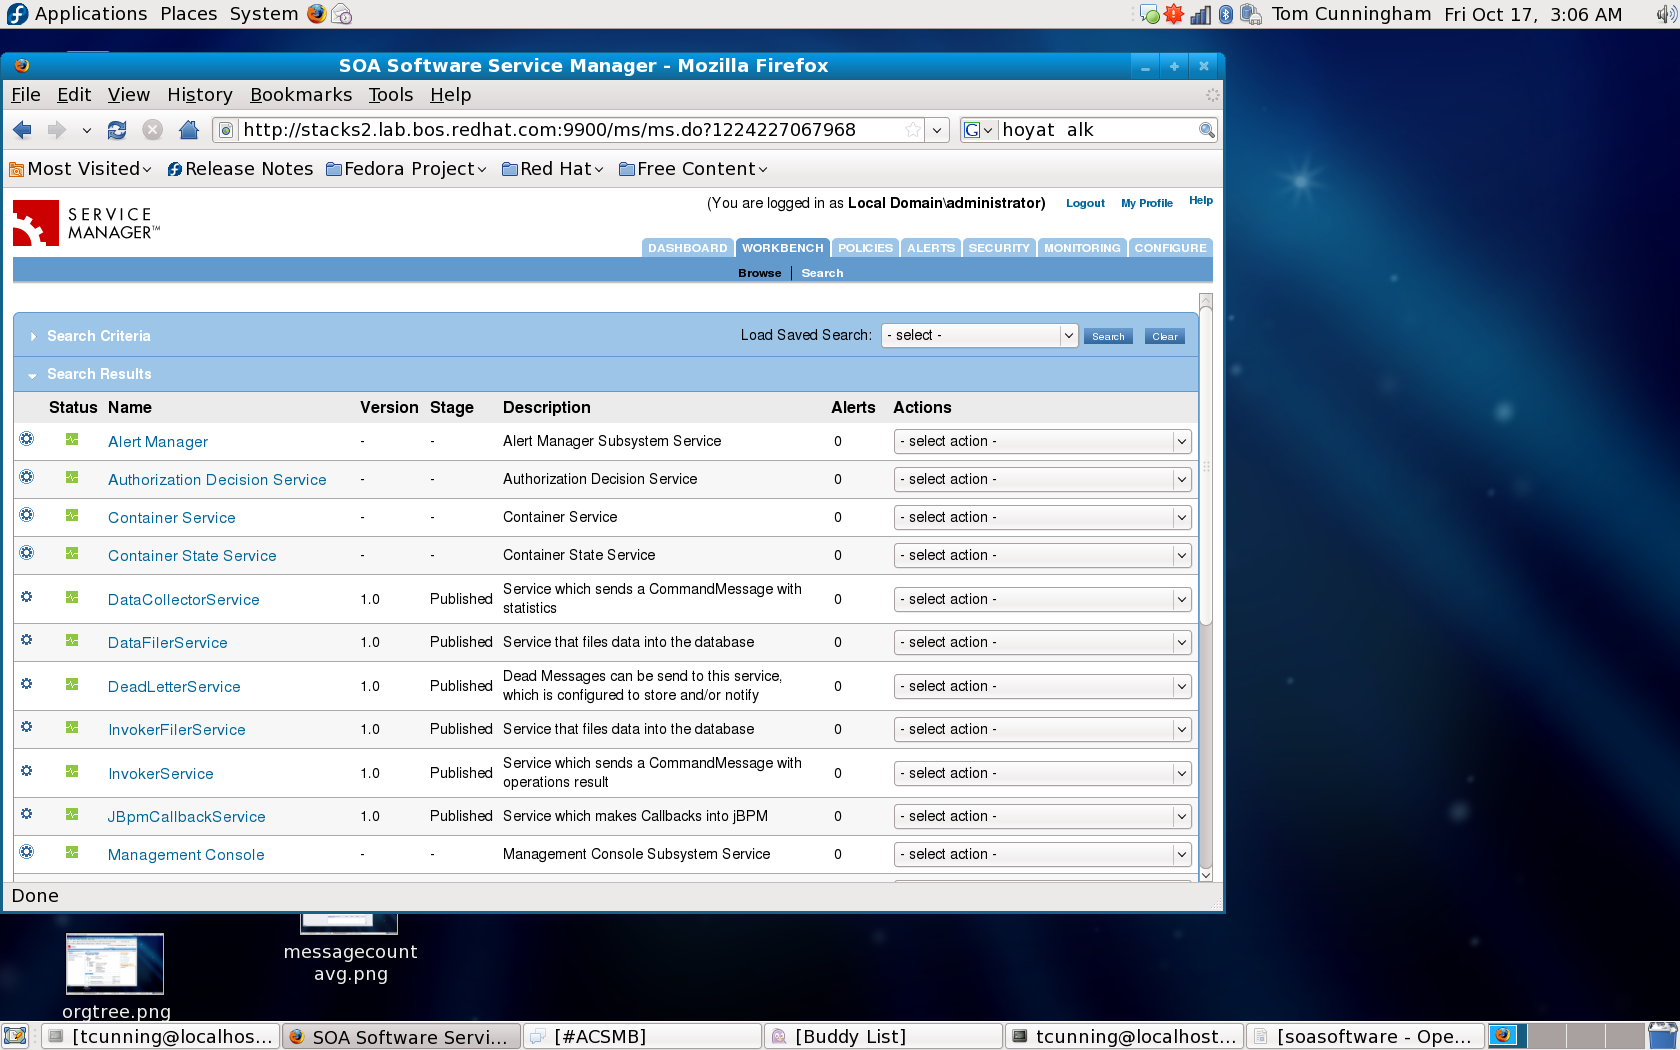
Task: Switch to the Alerts tab
Action: point(931,248)
